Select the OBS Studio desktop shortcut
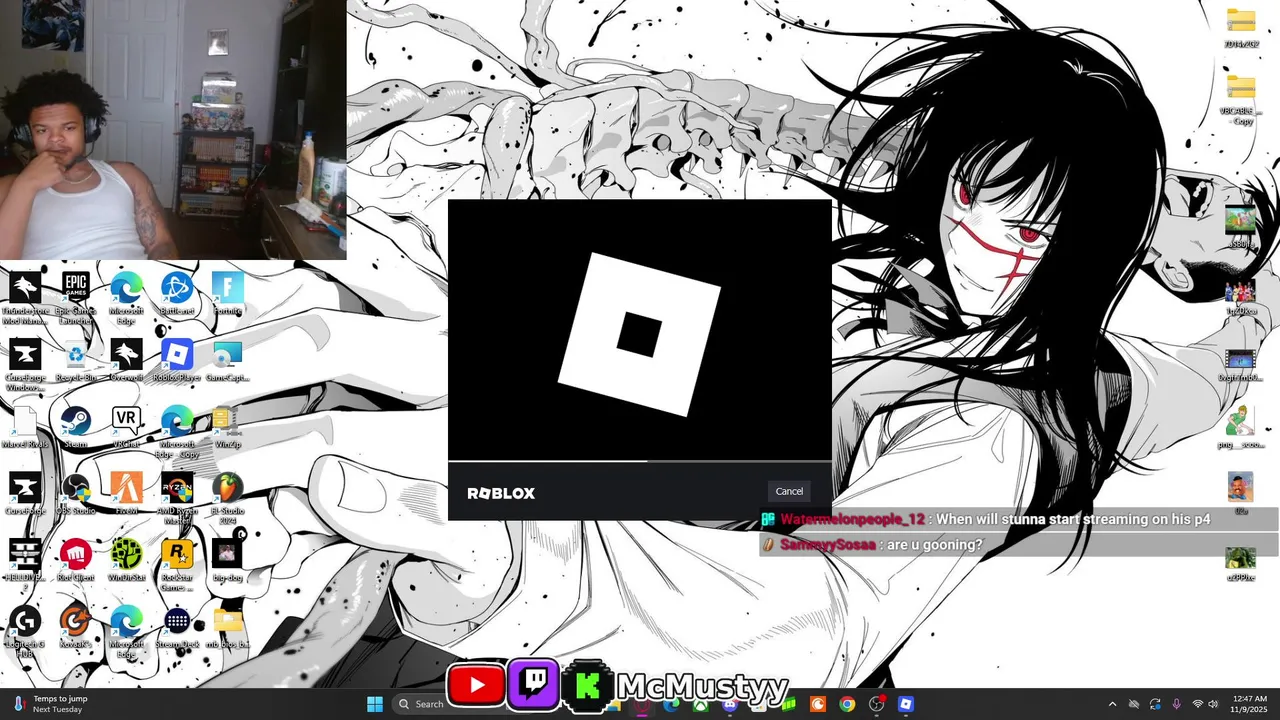1280x720 pixels. 76,494
